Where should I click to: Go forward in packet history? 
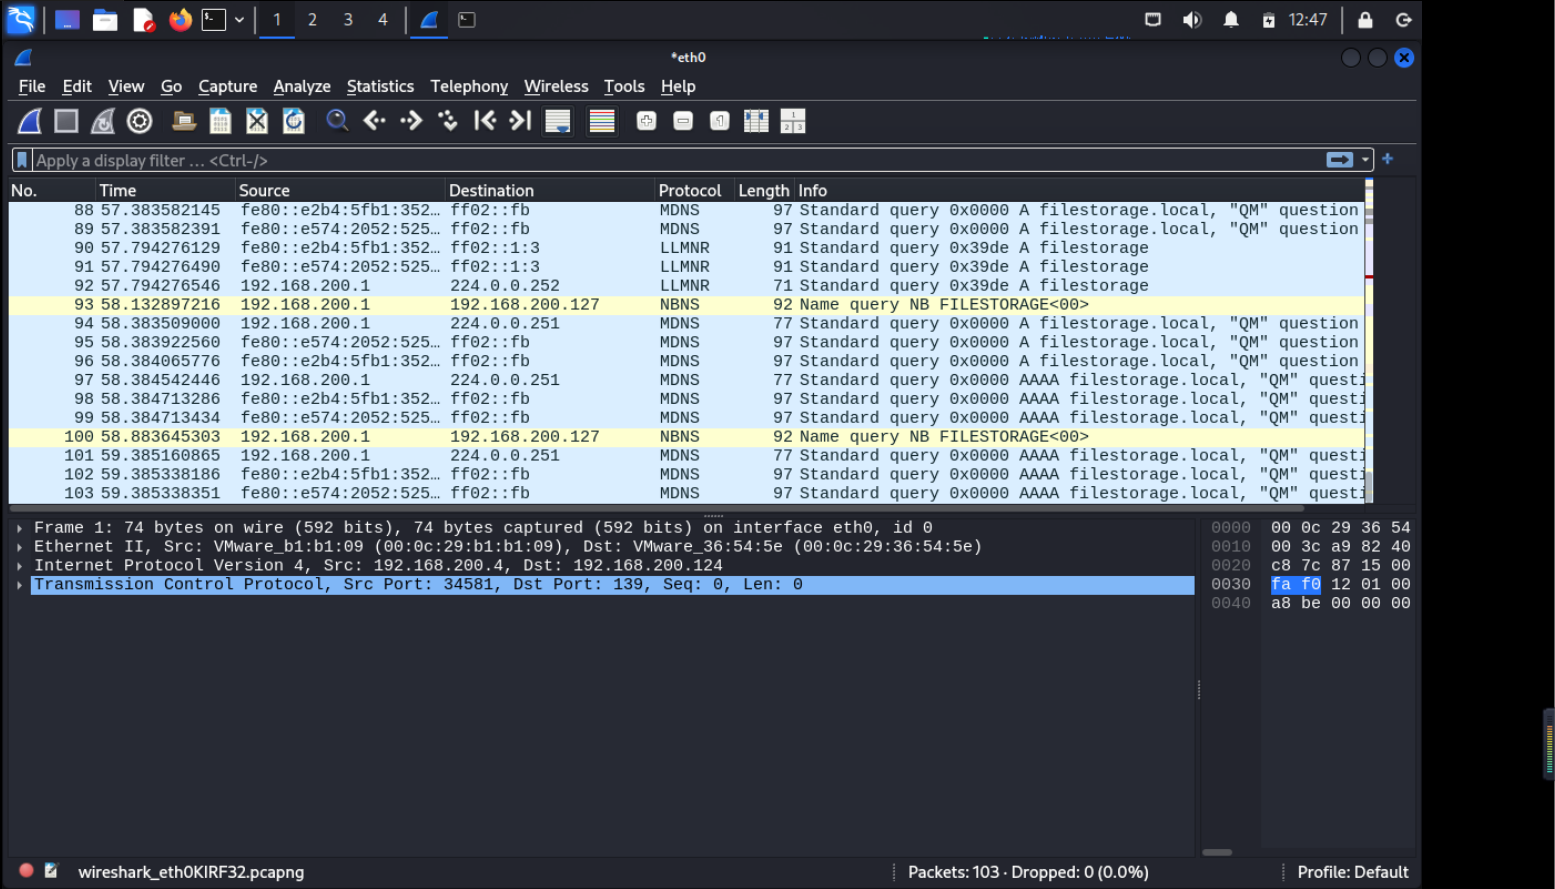tap(411, 121)
